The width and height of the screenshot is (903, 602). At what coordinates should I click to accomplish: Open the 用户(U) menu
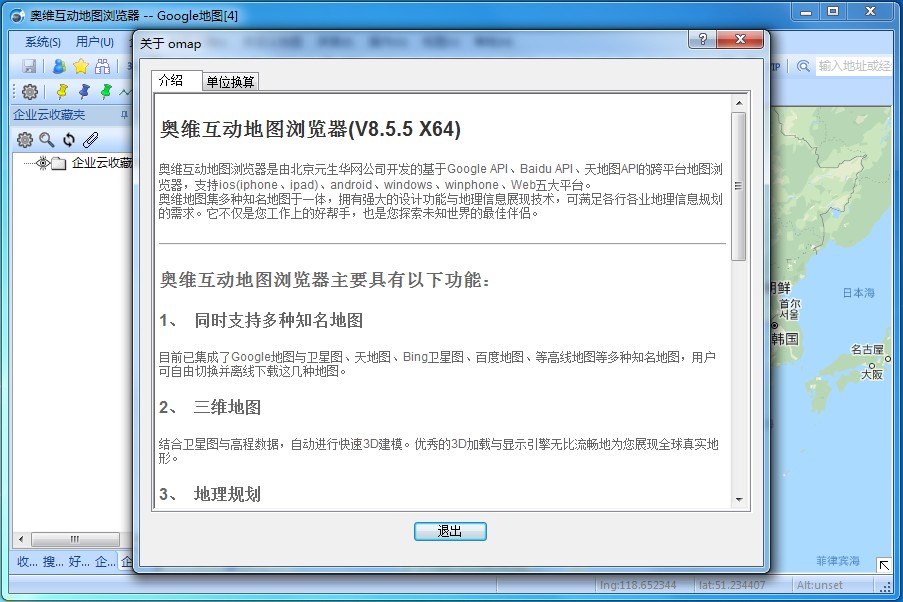point(94,42)
